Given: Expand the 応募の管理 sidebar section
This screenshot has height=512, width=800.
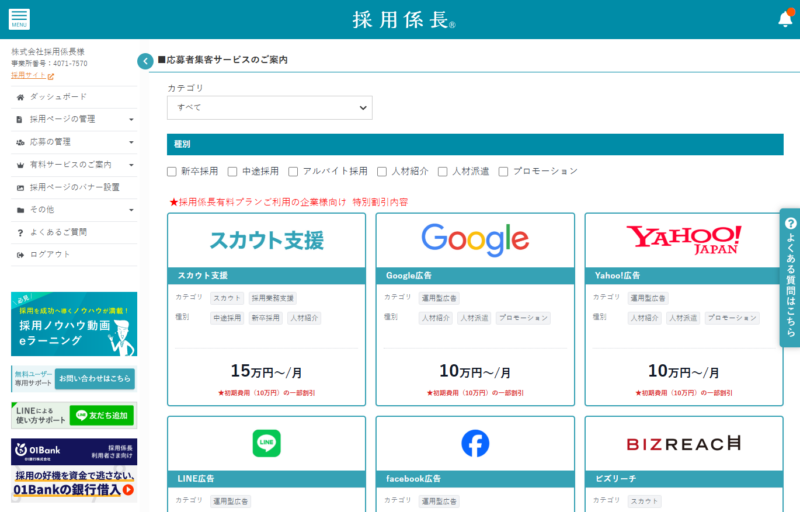Looking at the screenshot, I should [x=75, y=142].
